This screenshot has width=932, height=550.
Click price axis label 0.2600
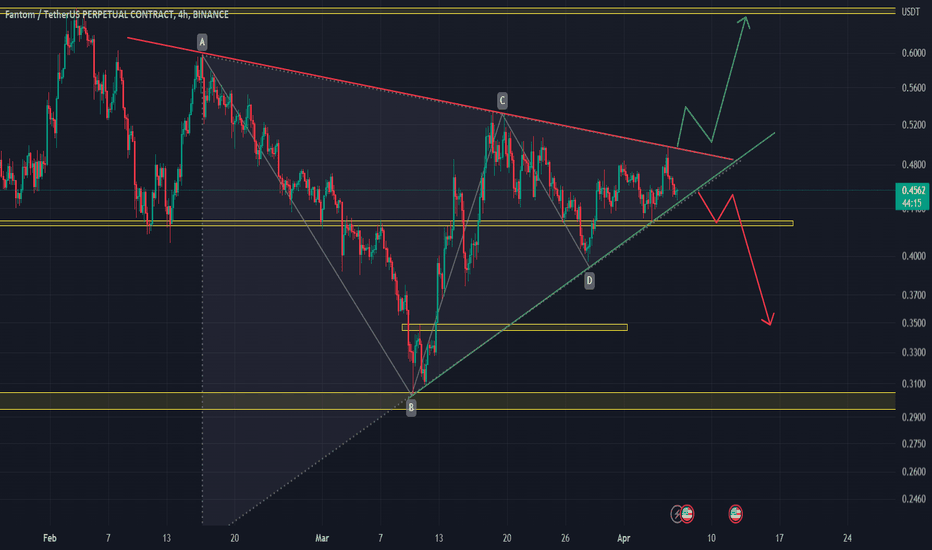[x=914, y=472]
